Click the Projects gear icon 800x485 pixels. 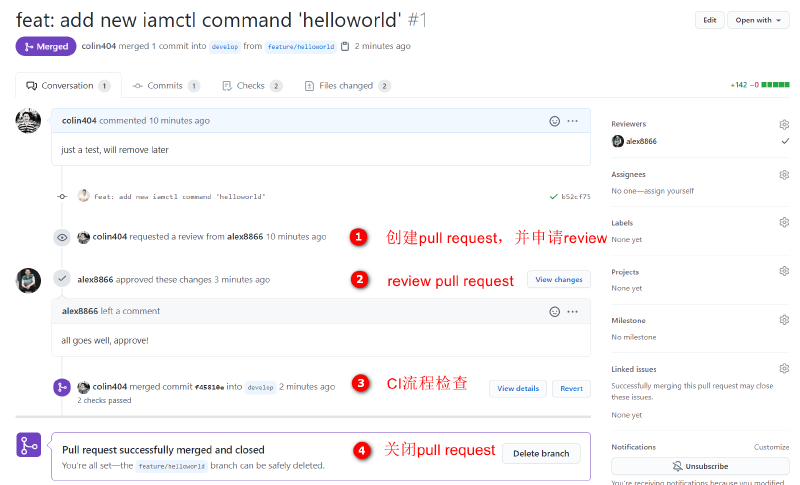click(x=784, y=271)
